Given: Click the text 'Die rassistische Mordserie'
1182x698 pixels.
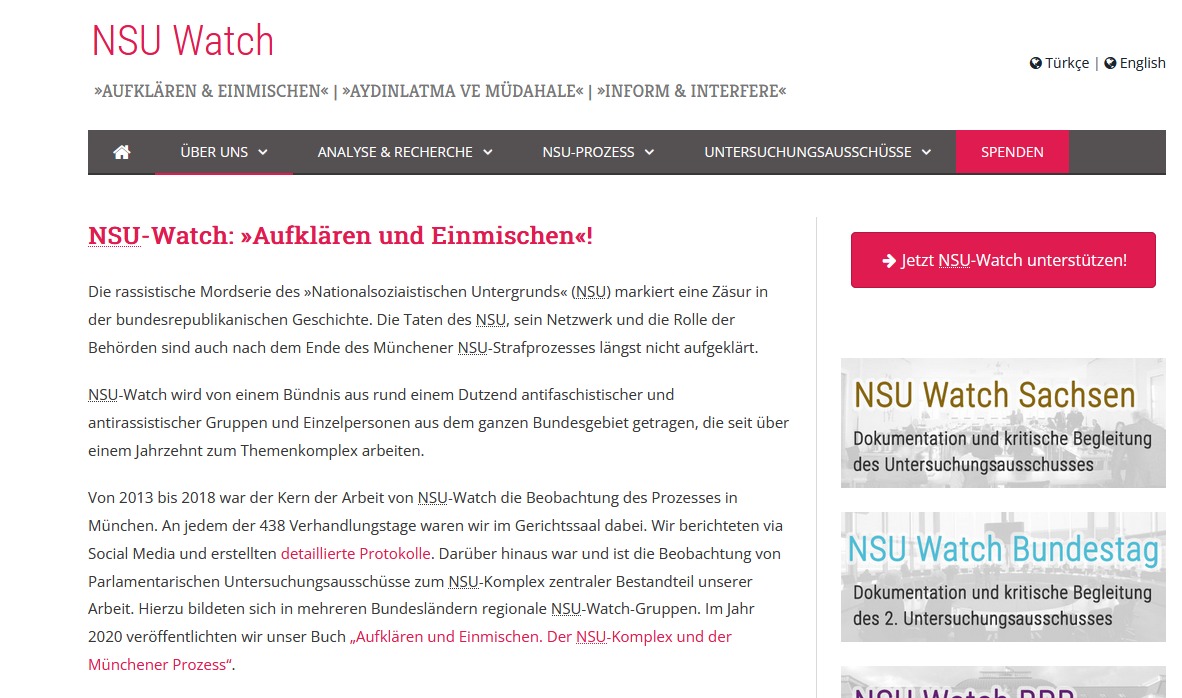Looking at the screenshot, I should [178, 292].
